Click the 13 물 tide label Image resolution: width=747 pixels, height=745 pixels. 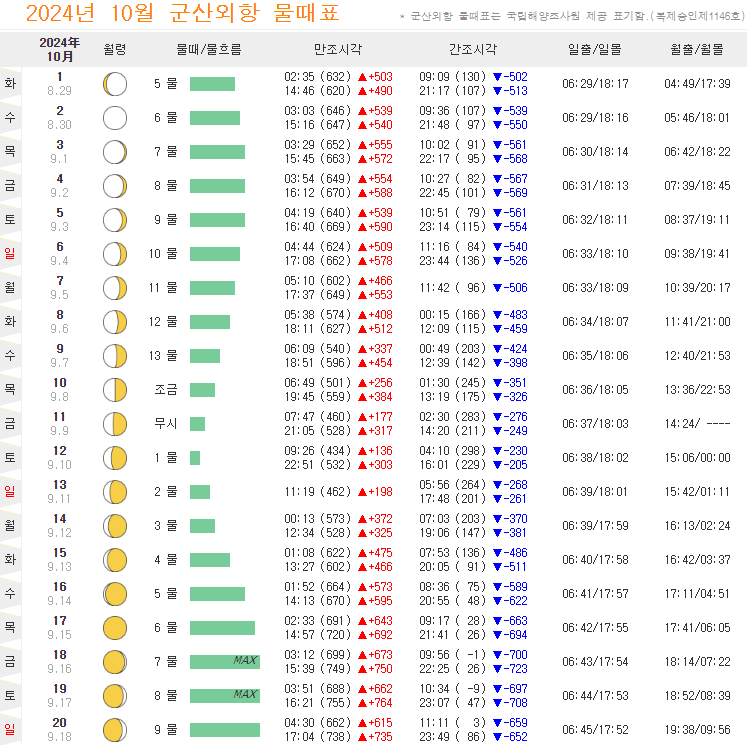[x=163, y=356]
